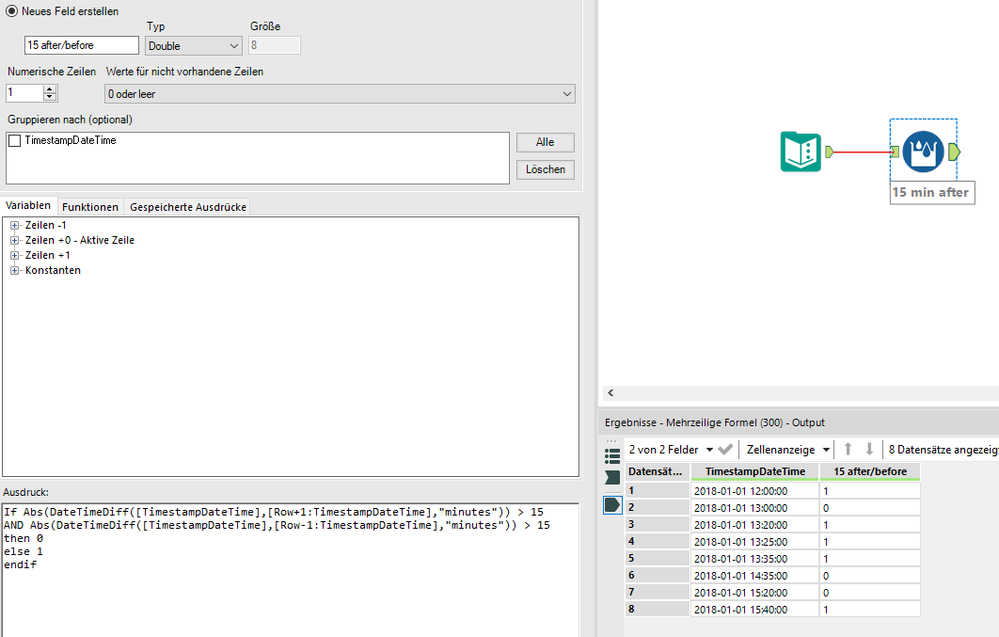The image size is (999, 637).
Task: Switch to the Funktionen tab
Action: pyautogui.click(x=90, y=207)
